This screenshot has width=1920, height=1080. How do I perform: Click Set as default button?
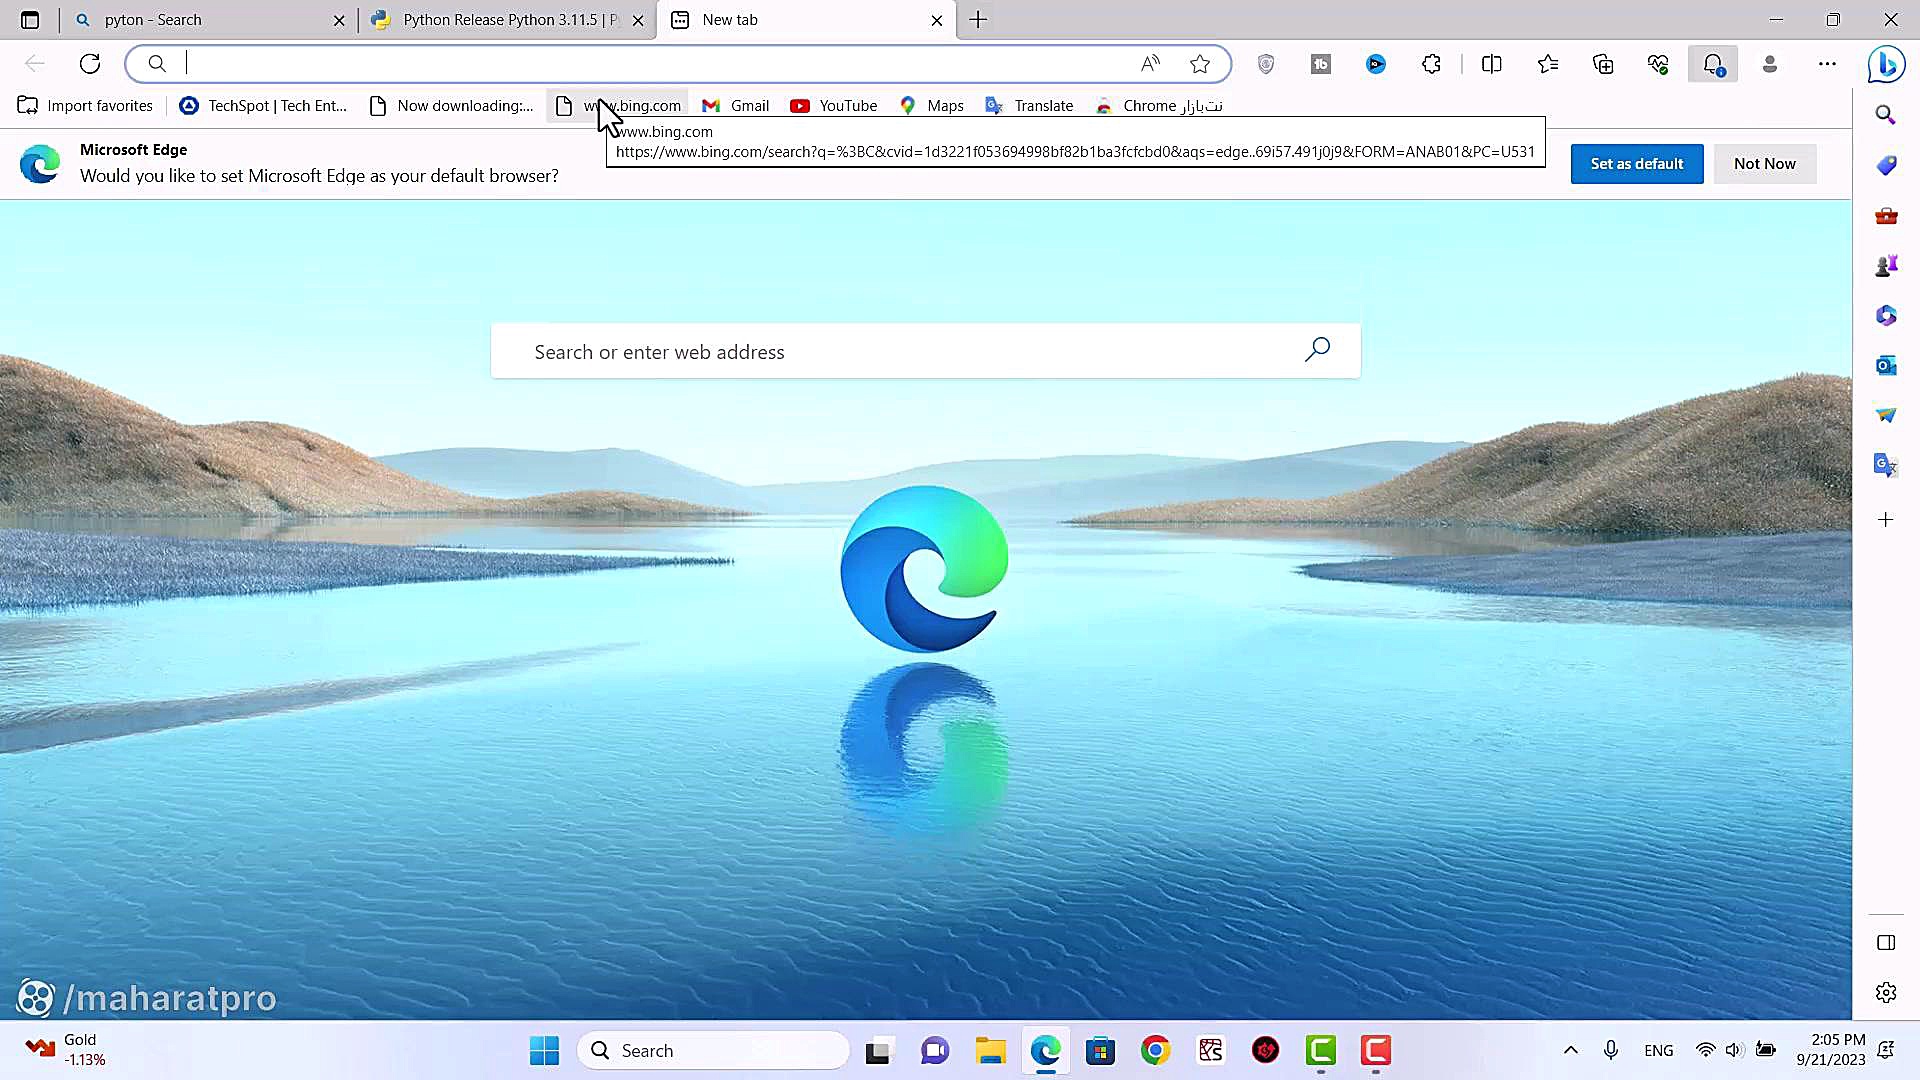pyautogui.click(x=1637, y=164)
